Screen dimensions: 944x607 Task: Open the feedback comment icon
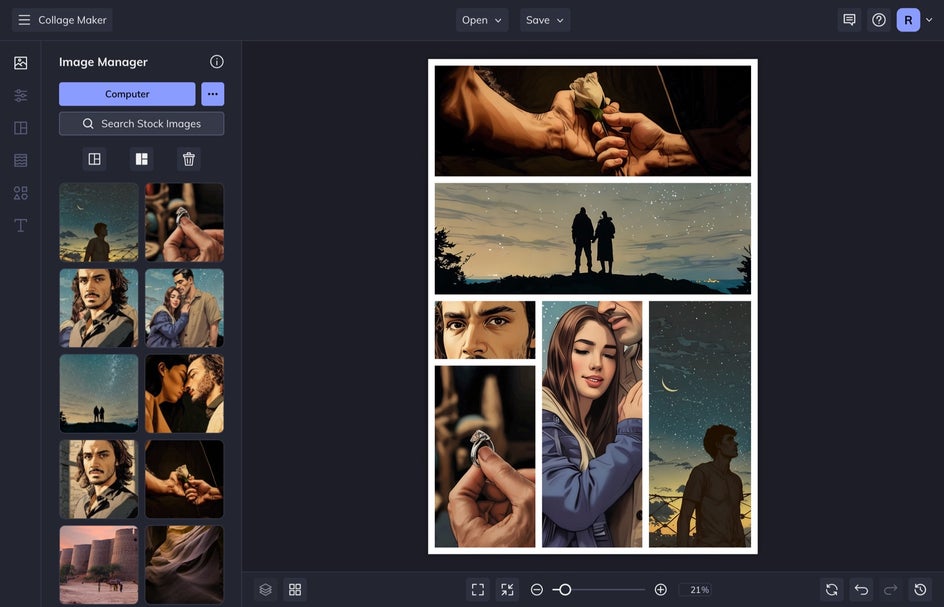tap(849, 20)
